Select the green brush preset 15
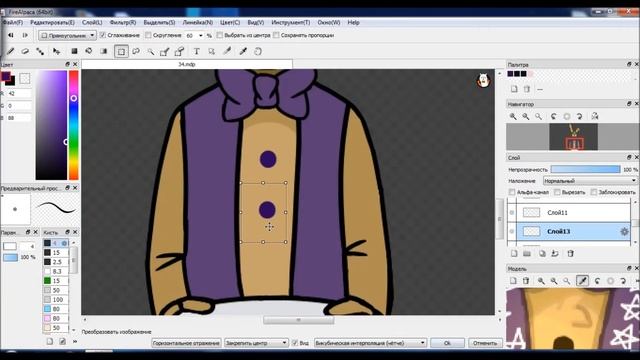The width and height of the screenshot is (640, 360). click(56, 281)
